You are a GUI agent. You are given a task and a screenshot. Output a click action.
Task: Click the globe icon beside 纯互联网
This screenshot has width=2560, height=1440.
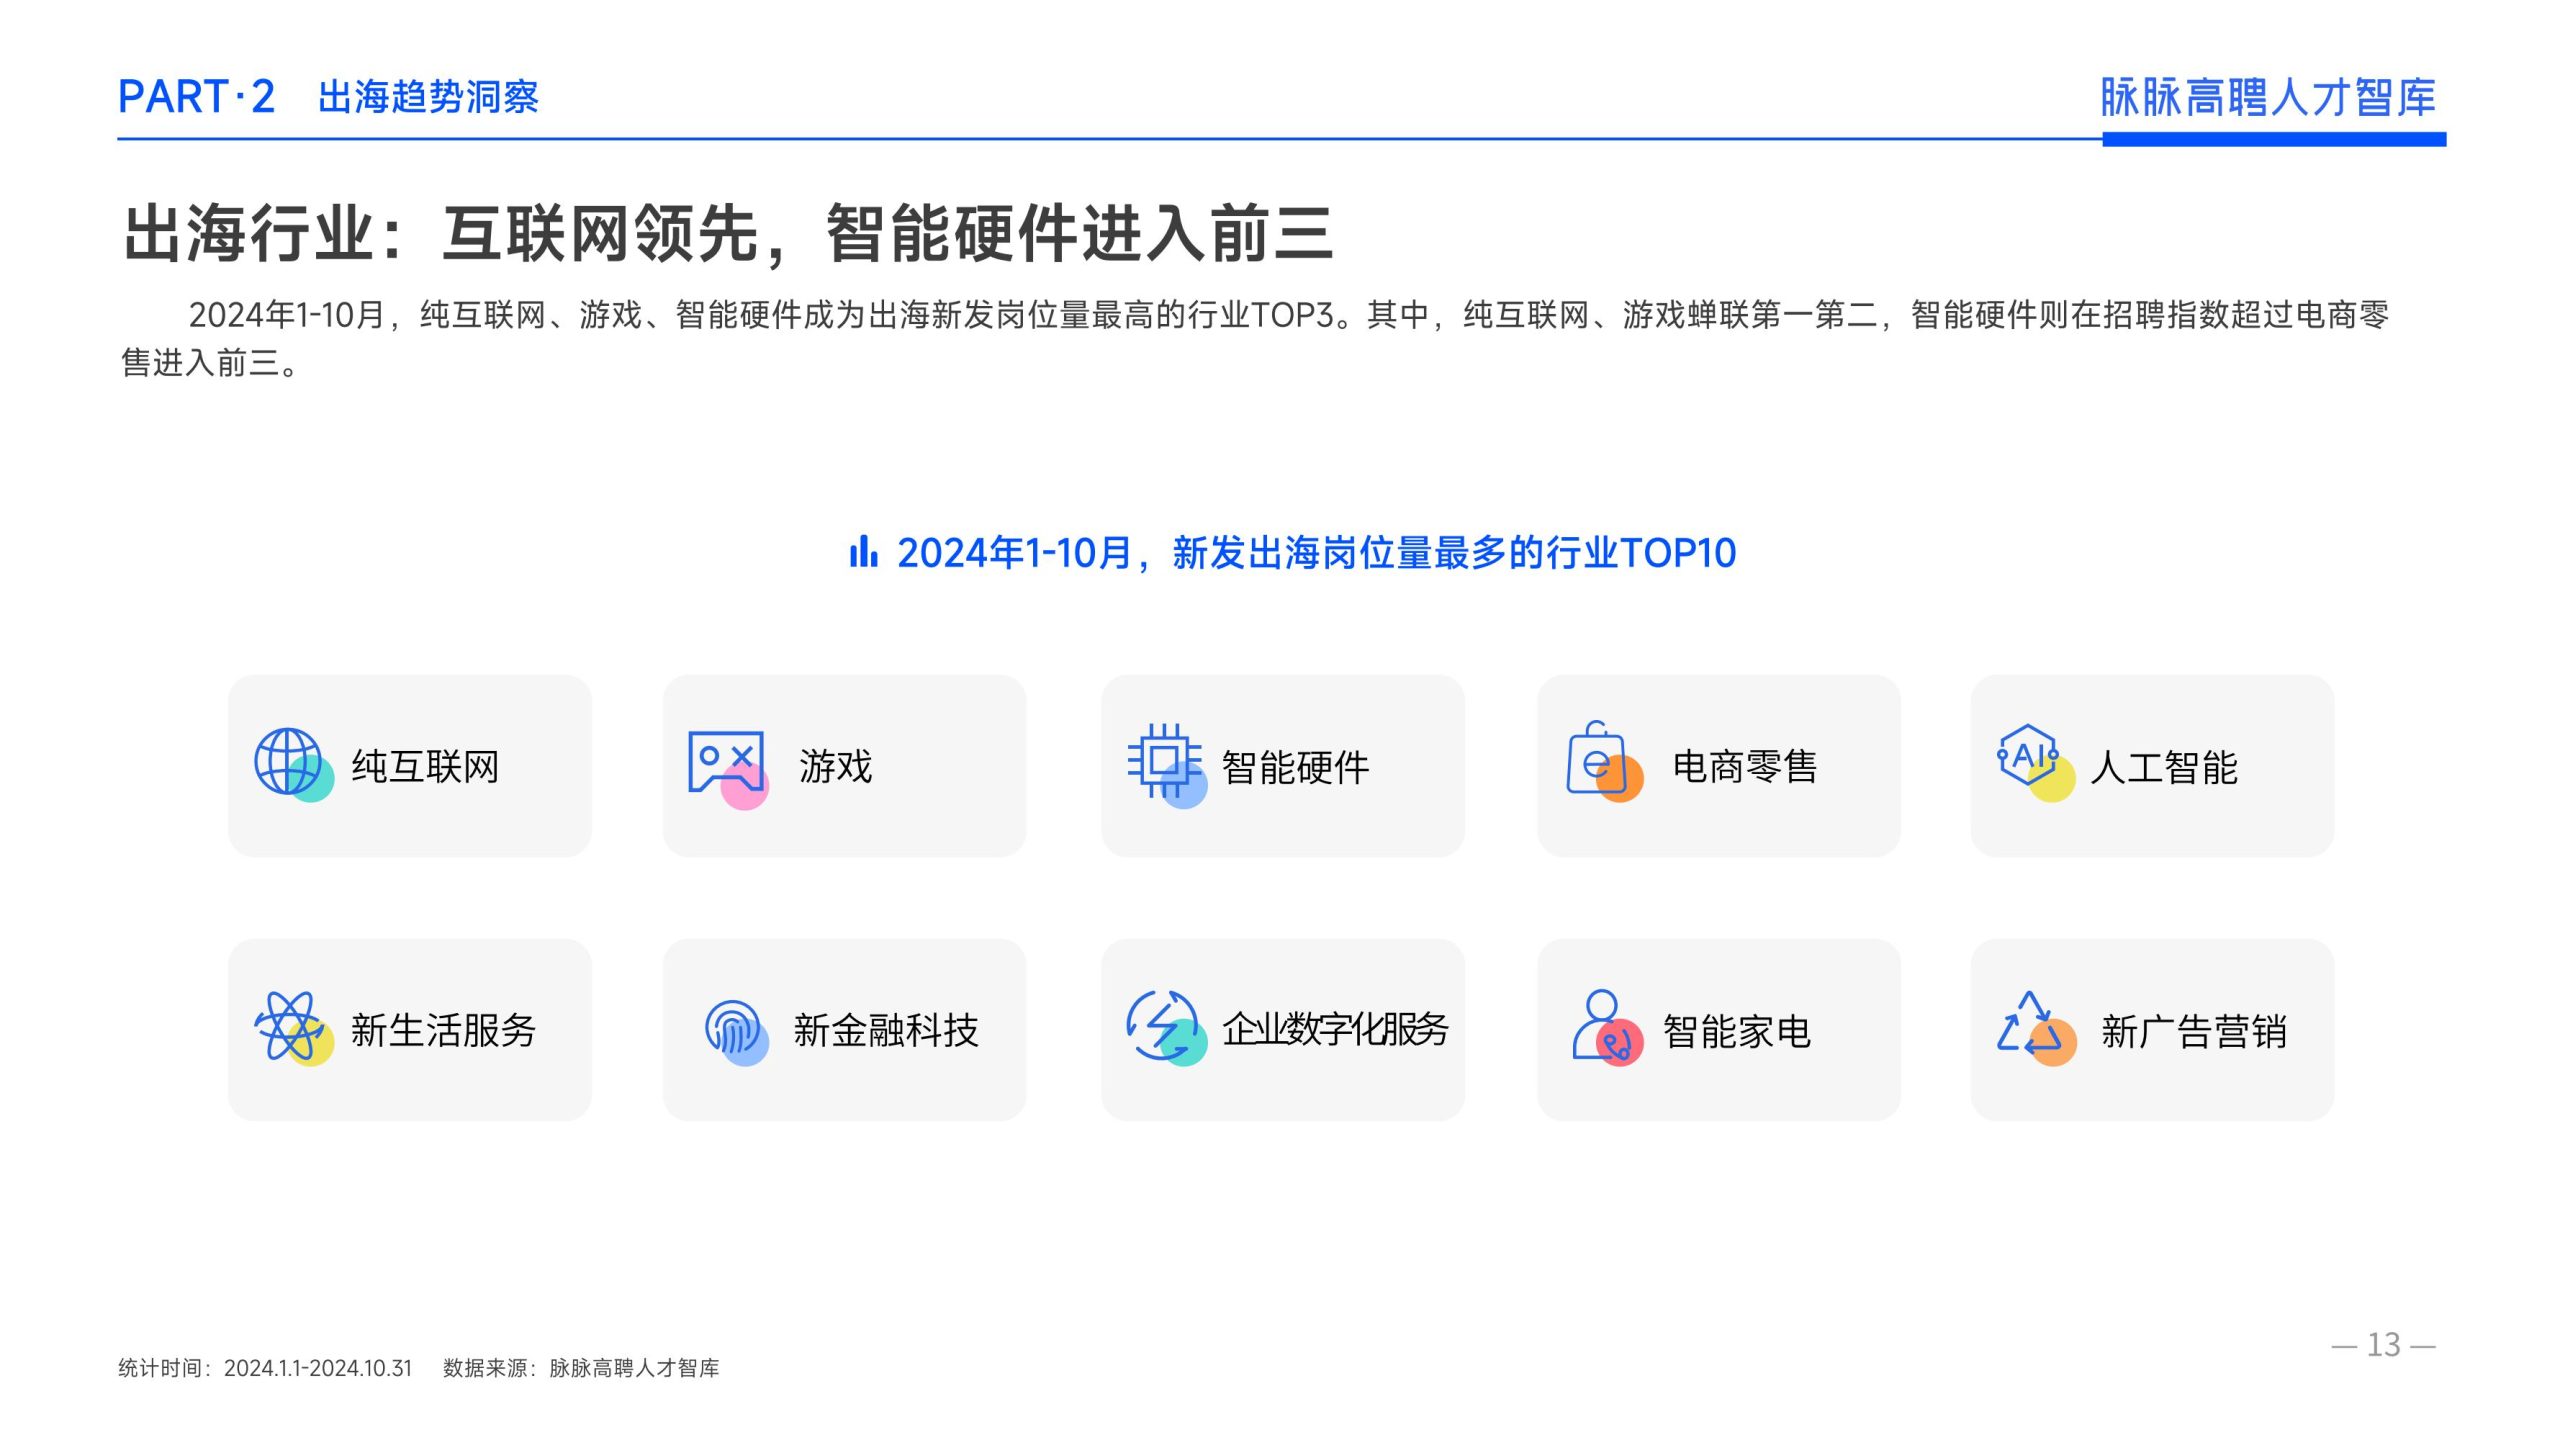coord(290,763)
